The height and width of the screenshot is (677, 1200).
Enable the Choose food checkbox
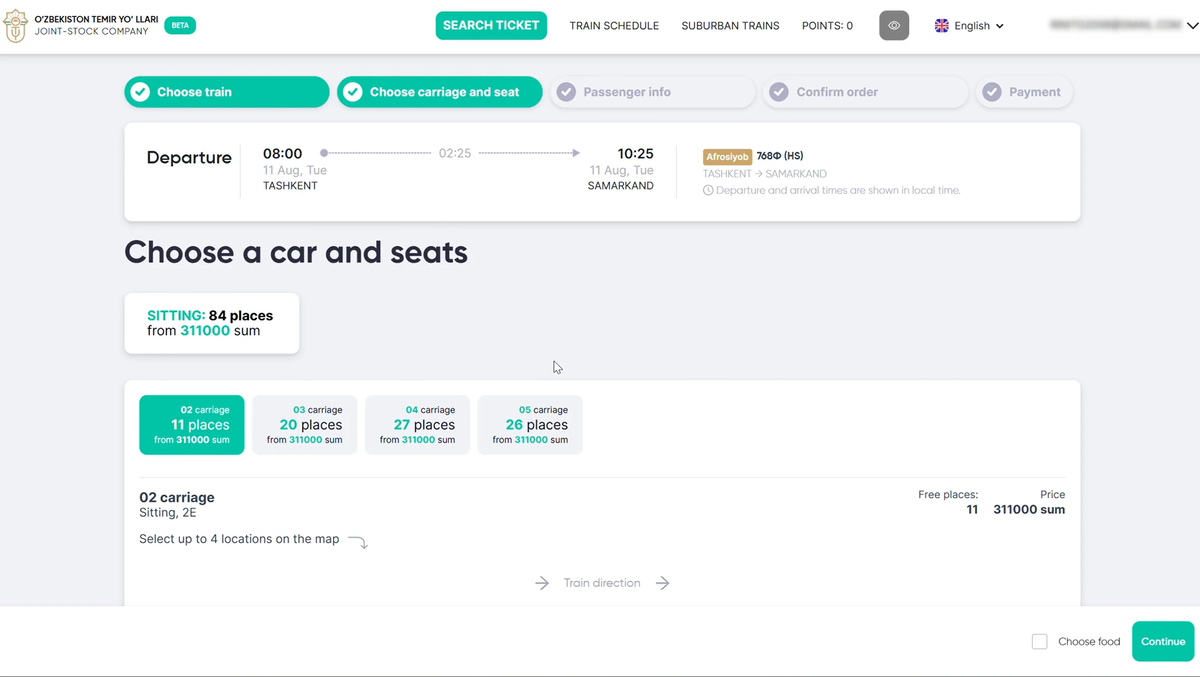pyautogui.click(x=1040, y=641)
